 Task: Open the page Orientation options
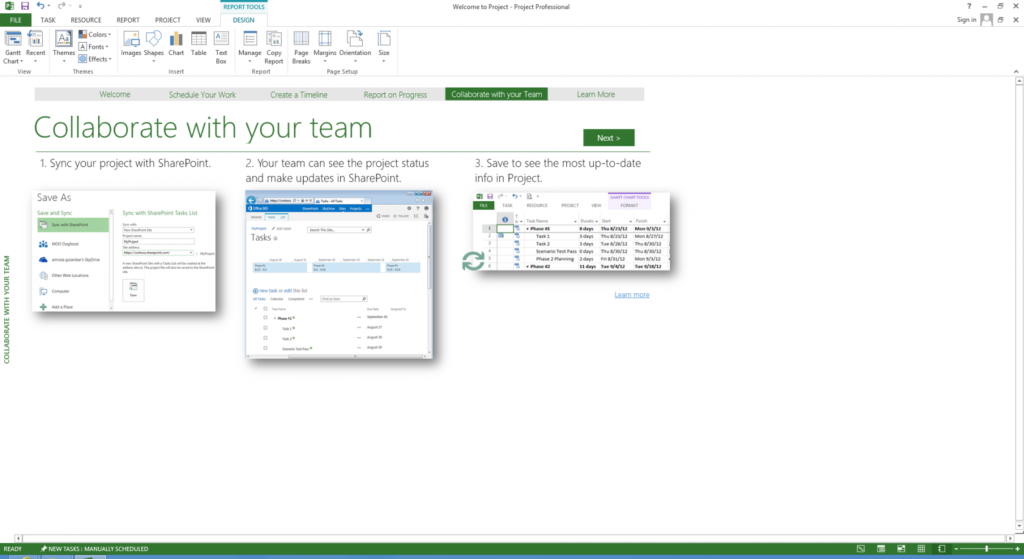coord(355,48)
